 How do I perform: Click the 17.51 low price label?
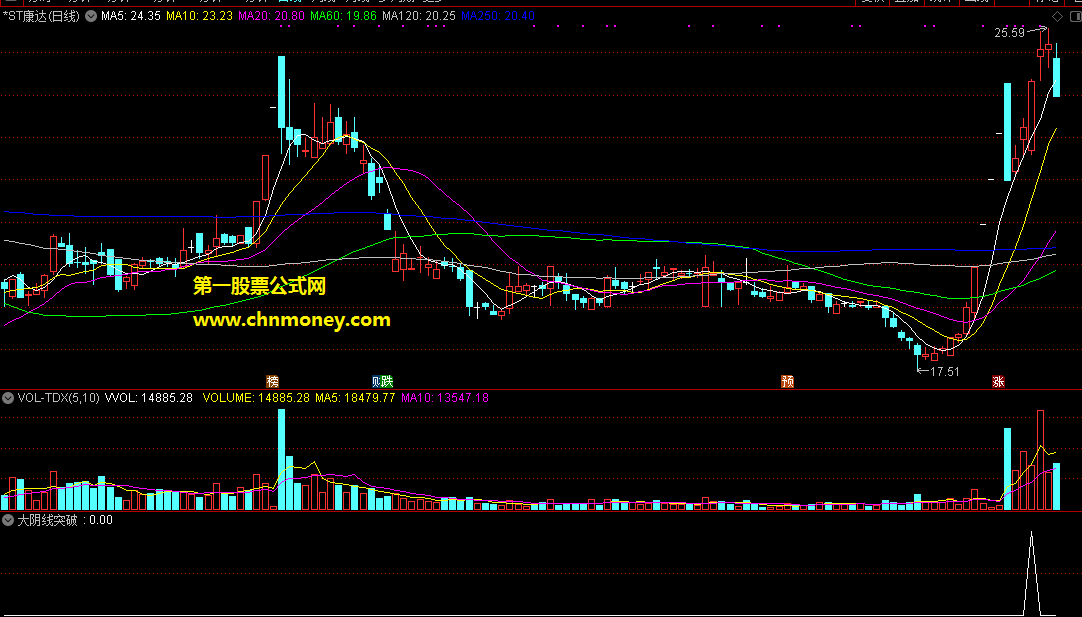pos(945,371)
